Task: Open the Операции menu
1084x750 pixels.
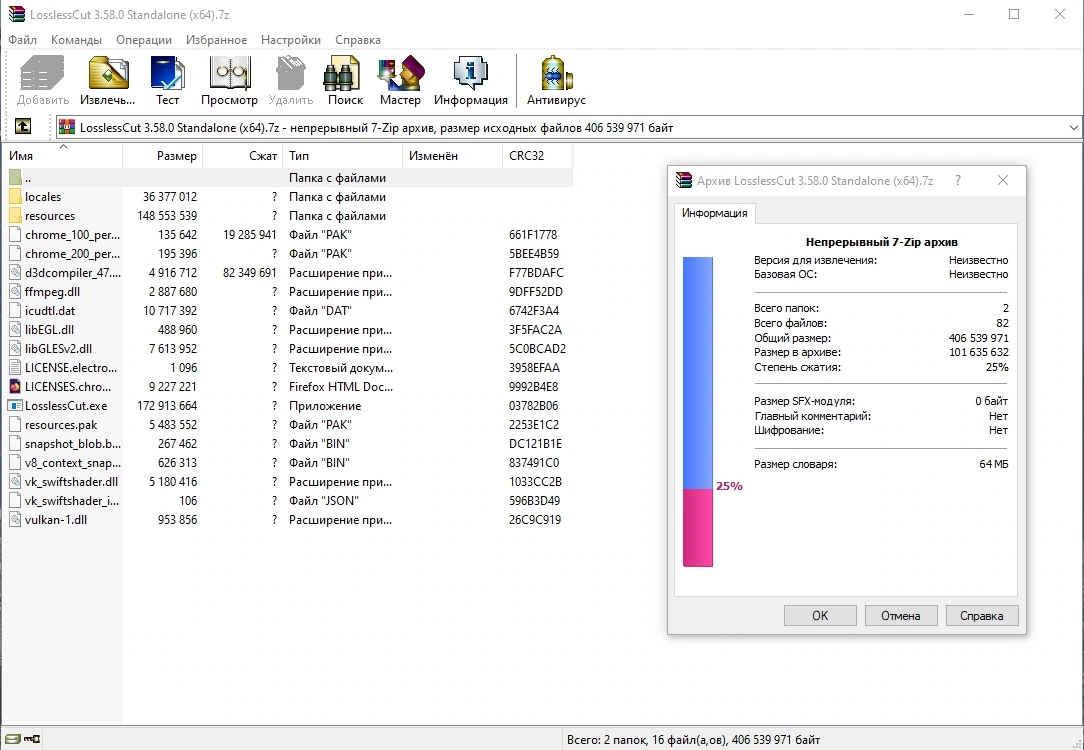Action: [144, 40]
